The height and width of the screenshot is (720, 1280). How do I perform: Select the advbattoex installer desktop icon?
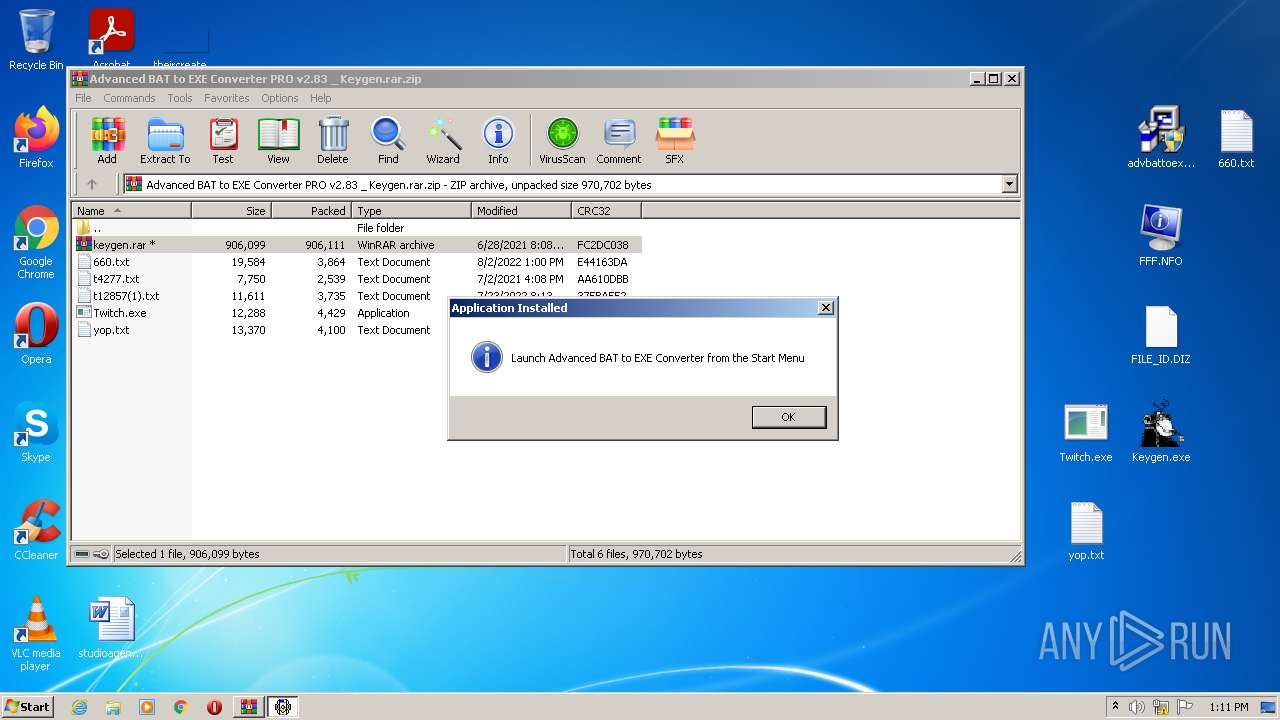(x=1161, y=138)
